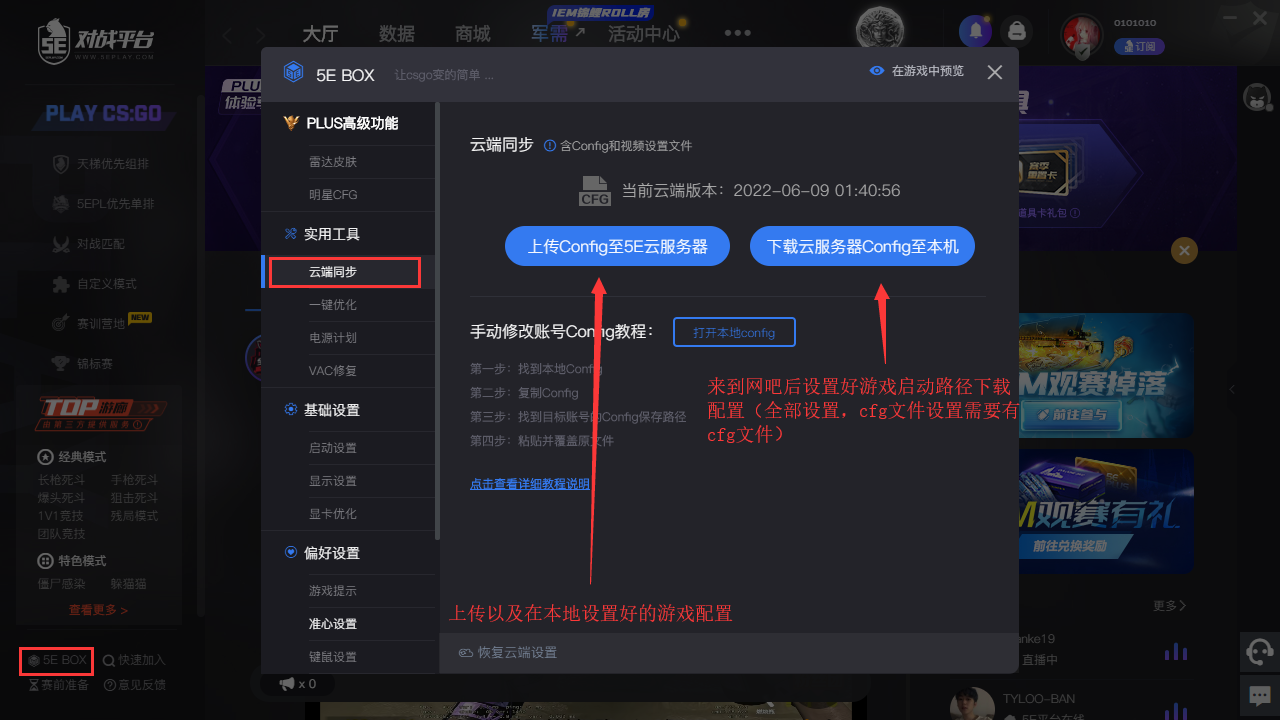Image resolution: width=1280 pixels, height=720 pixels.
Task: Go back with the left arrow in top nav
Action: pyautogui.click(x=228, y=36)
